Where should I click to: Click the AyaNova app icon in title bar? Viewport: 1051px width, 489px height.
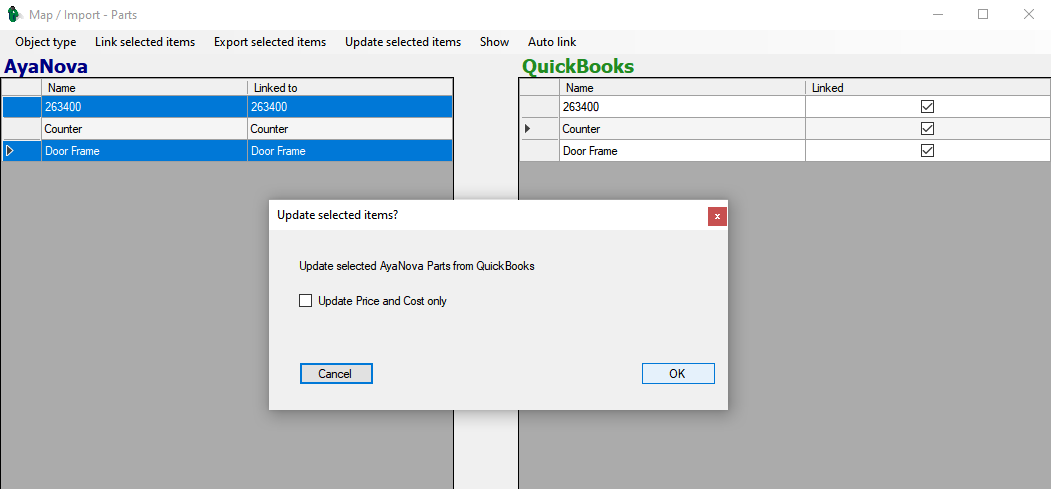(13, 14)
